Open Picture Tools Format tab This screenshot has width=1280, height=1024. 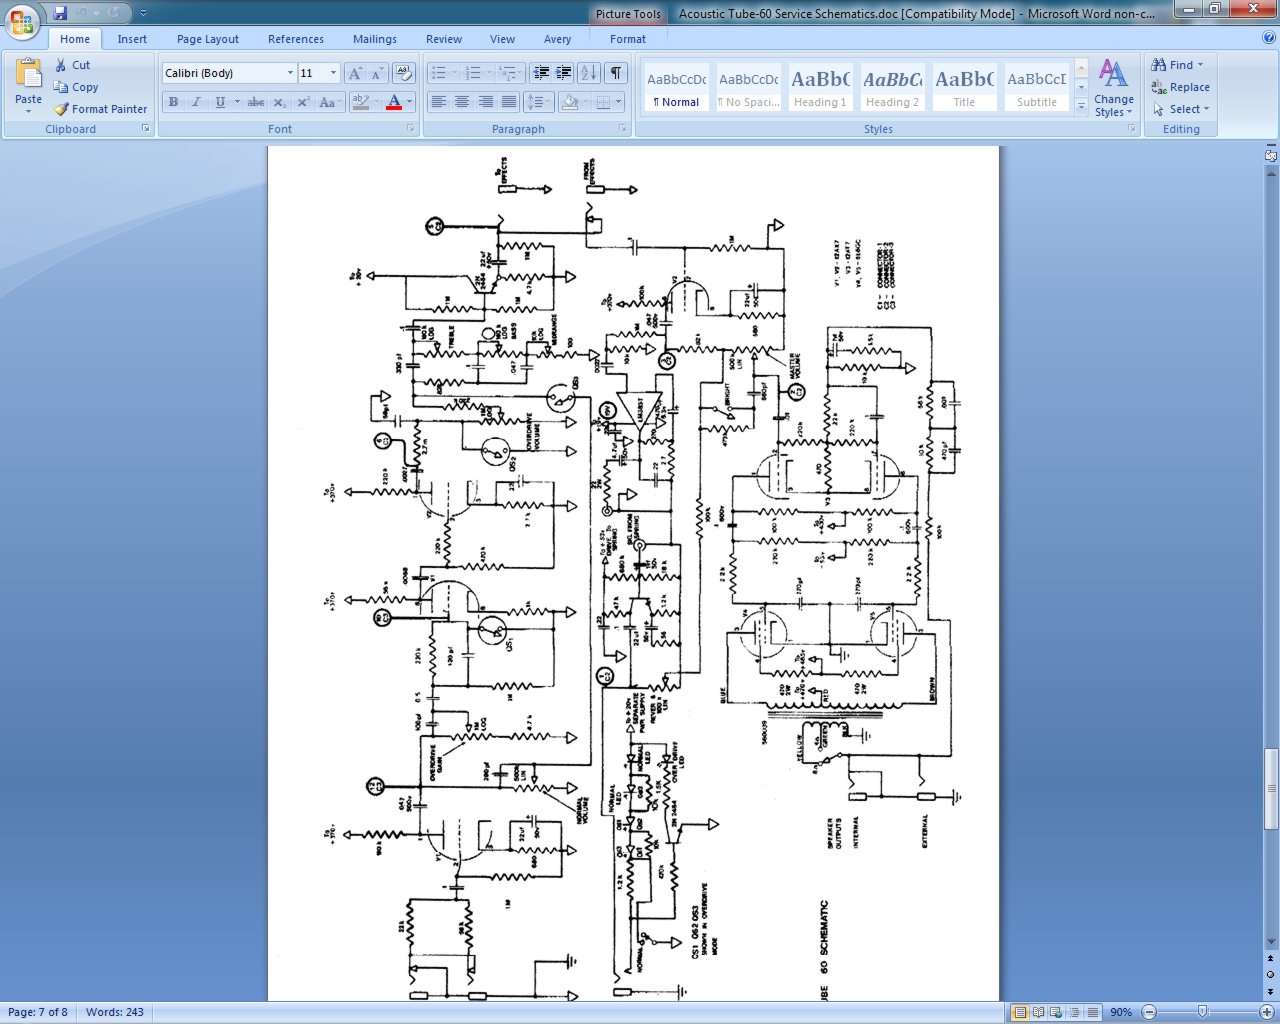(628, 39)
